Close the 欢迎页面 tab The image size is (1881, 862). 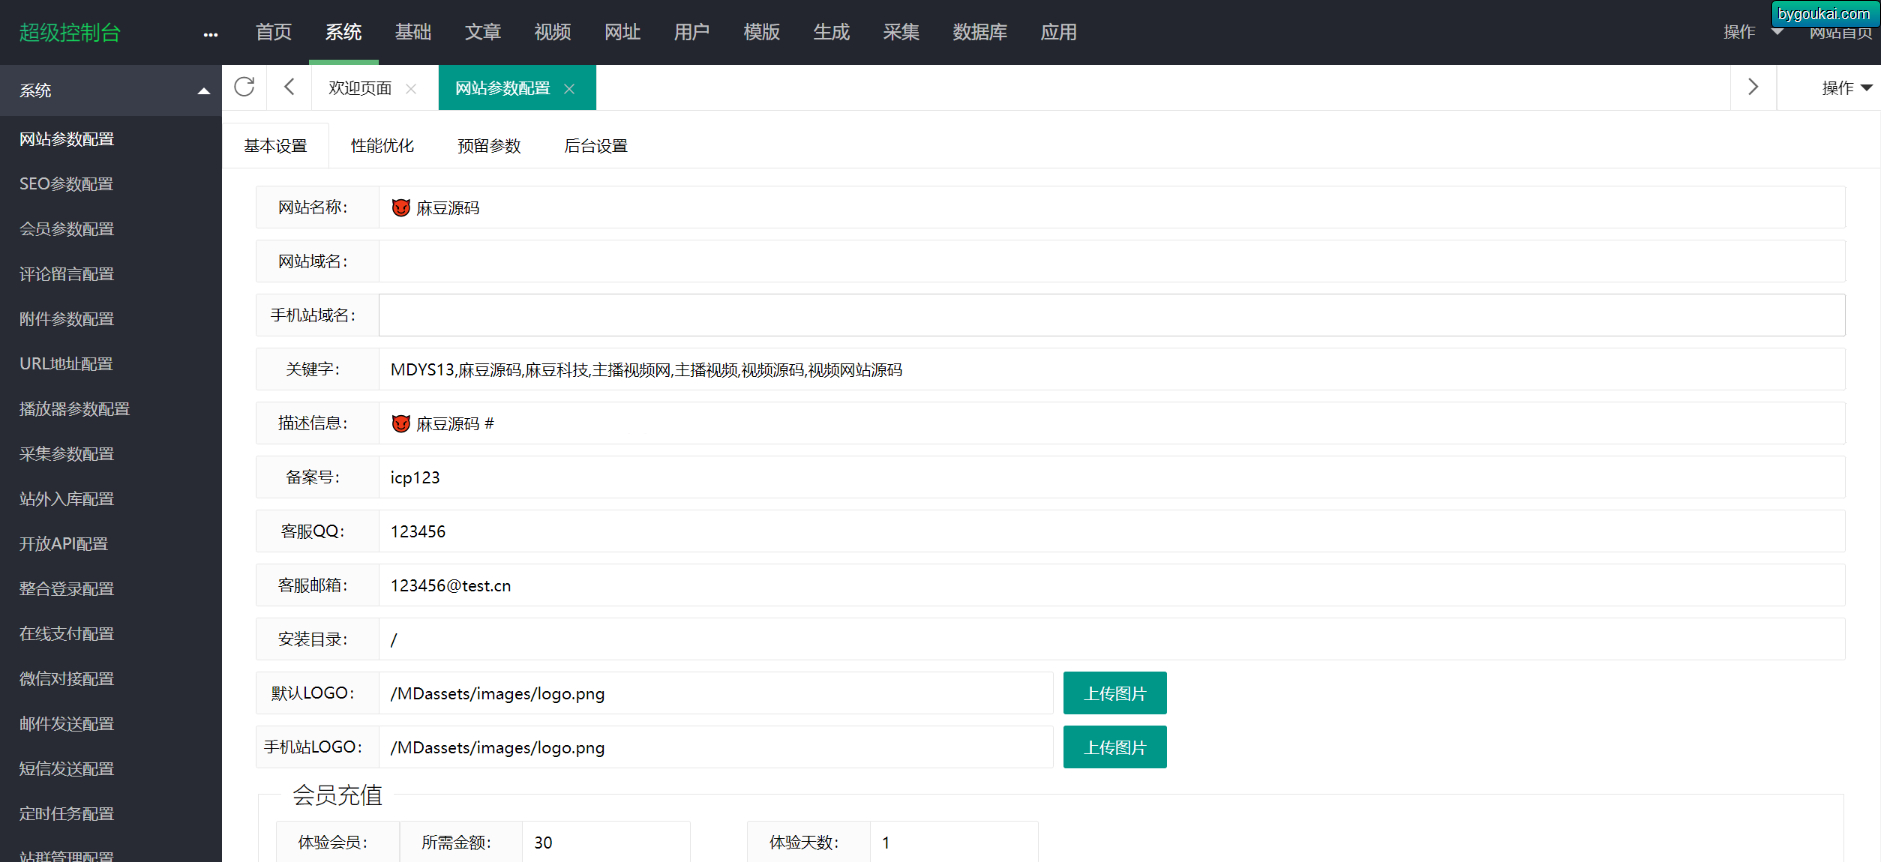click(x=411, y=89)
